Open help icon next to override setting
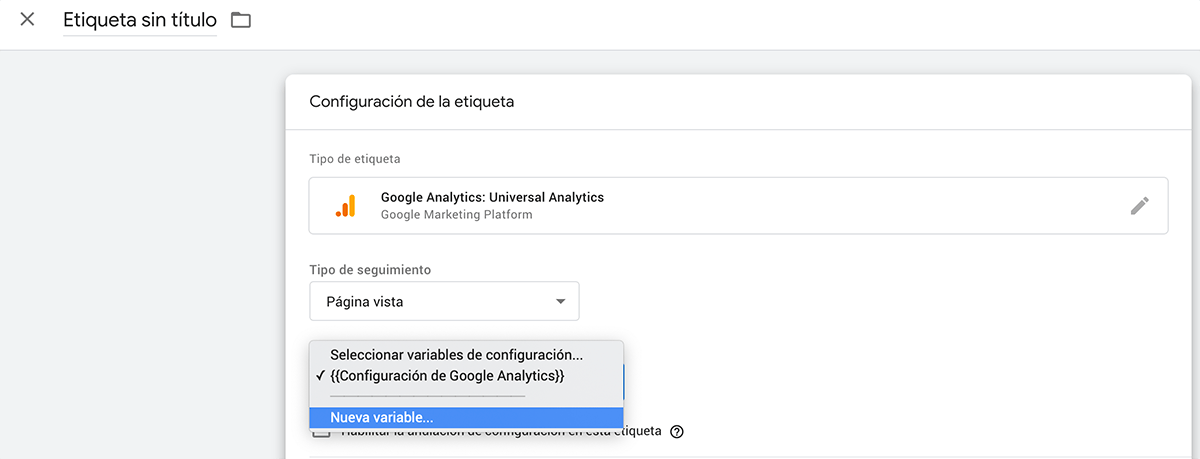Screen dimensions: 1200x459 coord(677,432)
